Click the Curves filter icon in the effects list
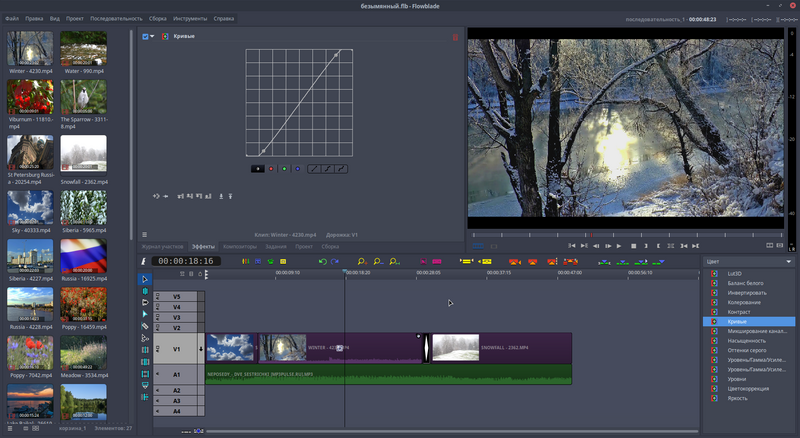 714,321
